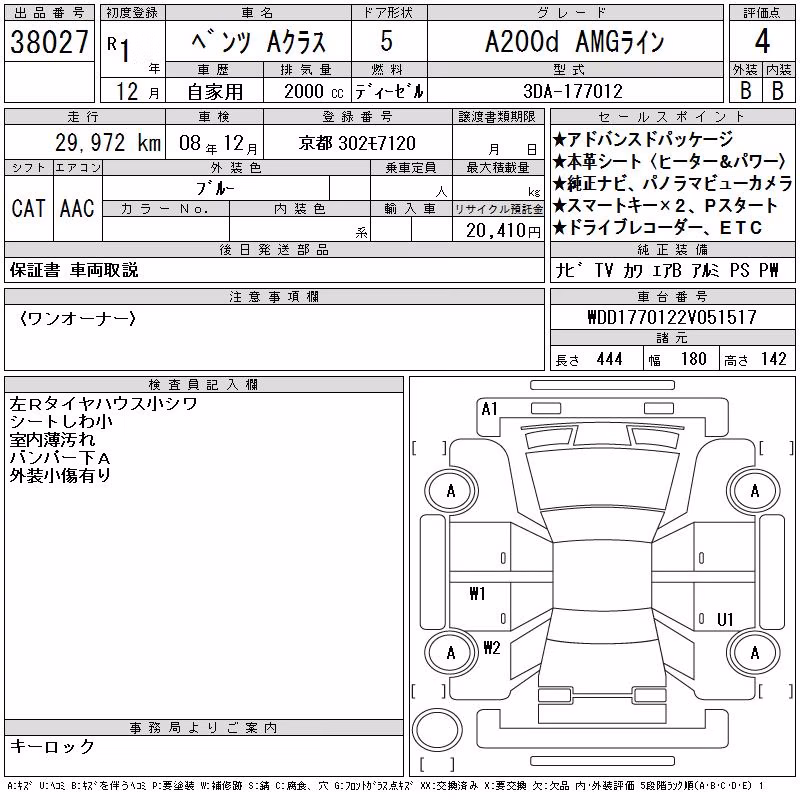The image size is (800, 800).
Task: Select inspector note シートしわ小
Action: (61, 421)
